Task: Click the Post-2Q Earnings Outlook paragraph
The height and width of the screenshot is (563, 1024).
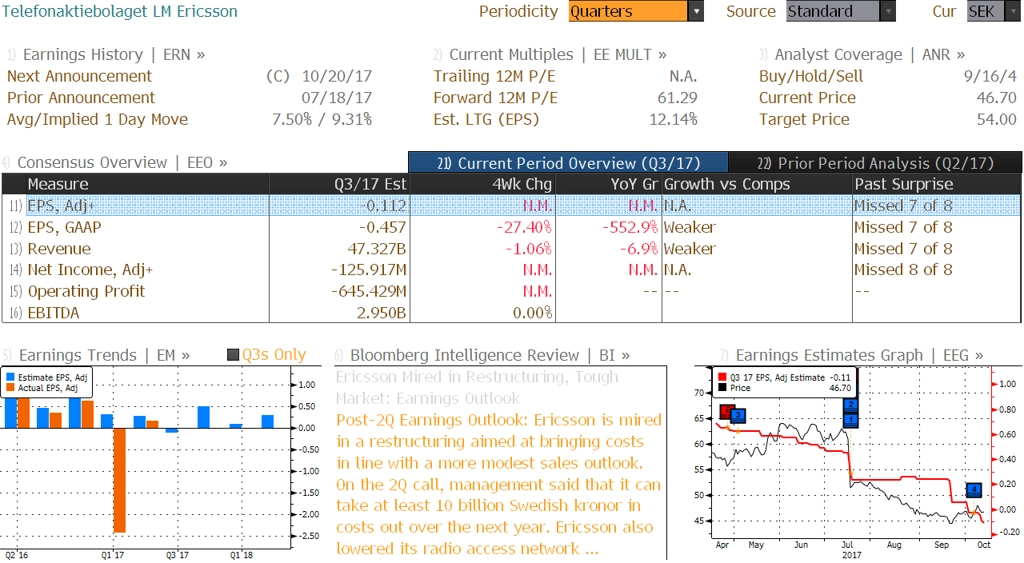Action: pyautogui.click(x=499, y=485)
